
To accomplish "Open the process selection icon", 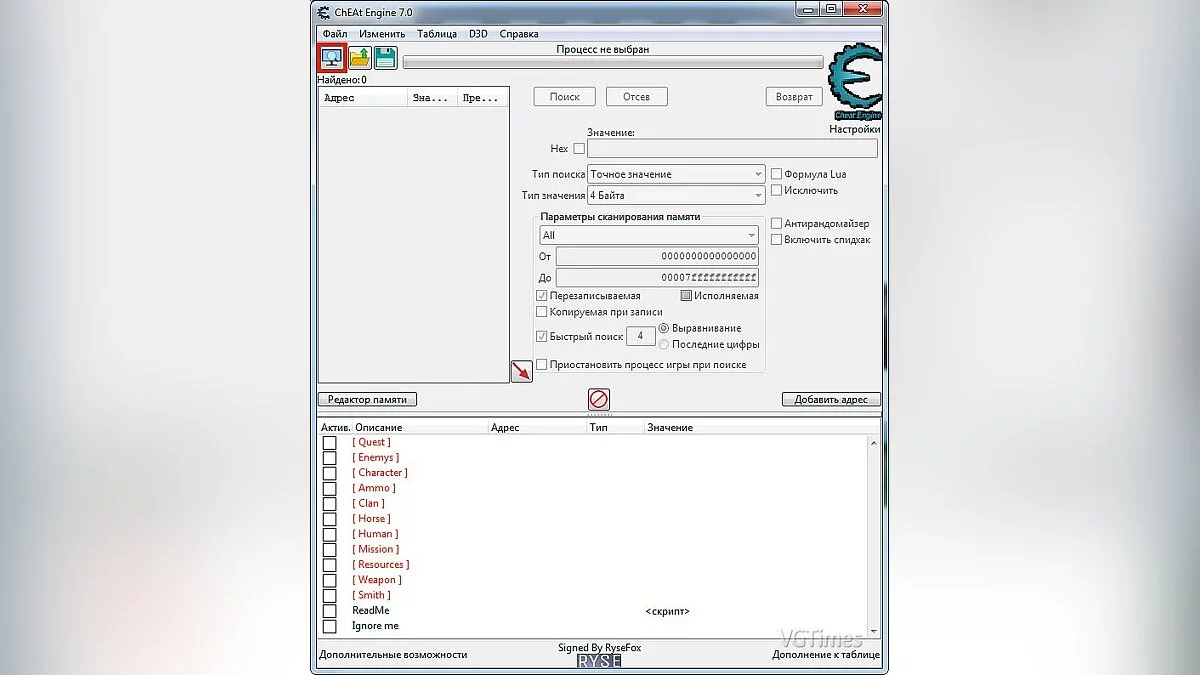I will pyautogui.click(x=332, y=58).
